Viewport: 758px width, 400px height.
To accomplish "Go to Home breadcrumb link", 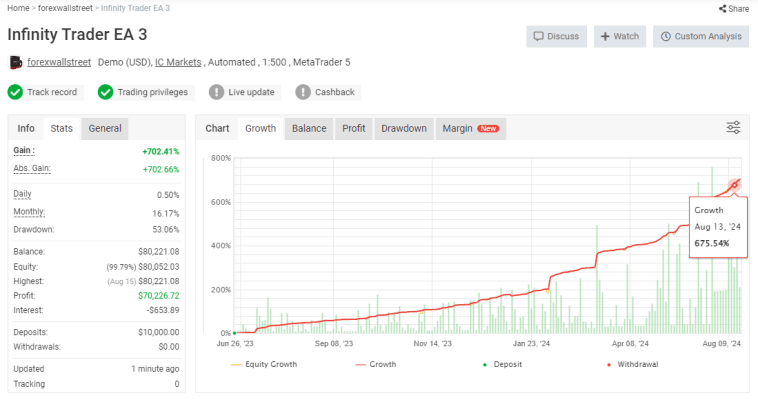I will (x=17, y=8).
